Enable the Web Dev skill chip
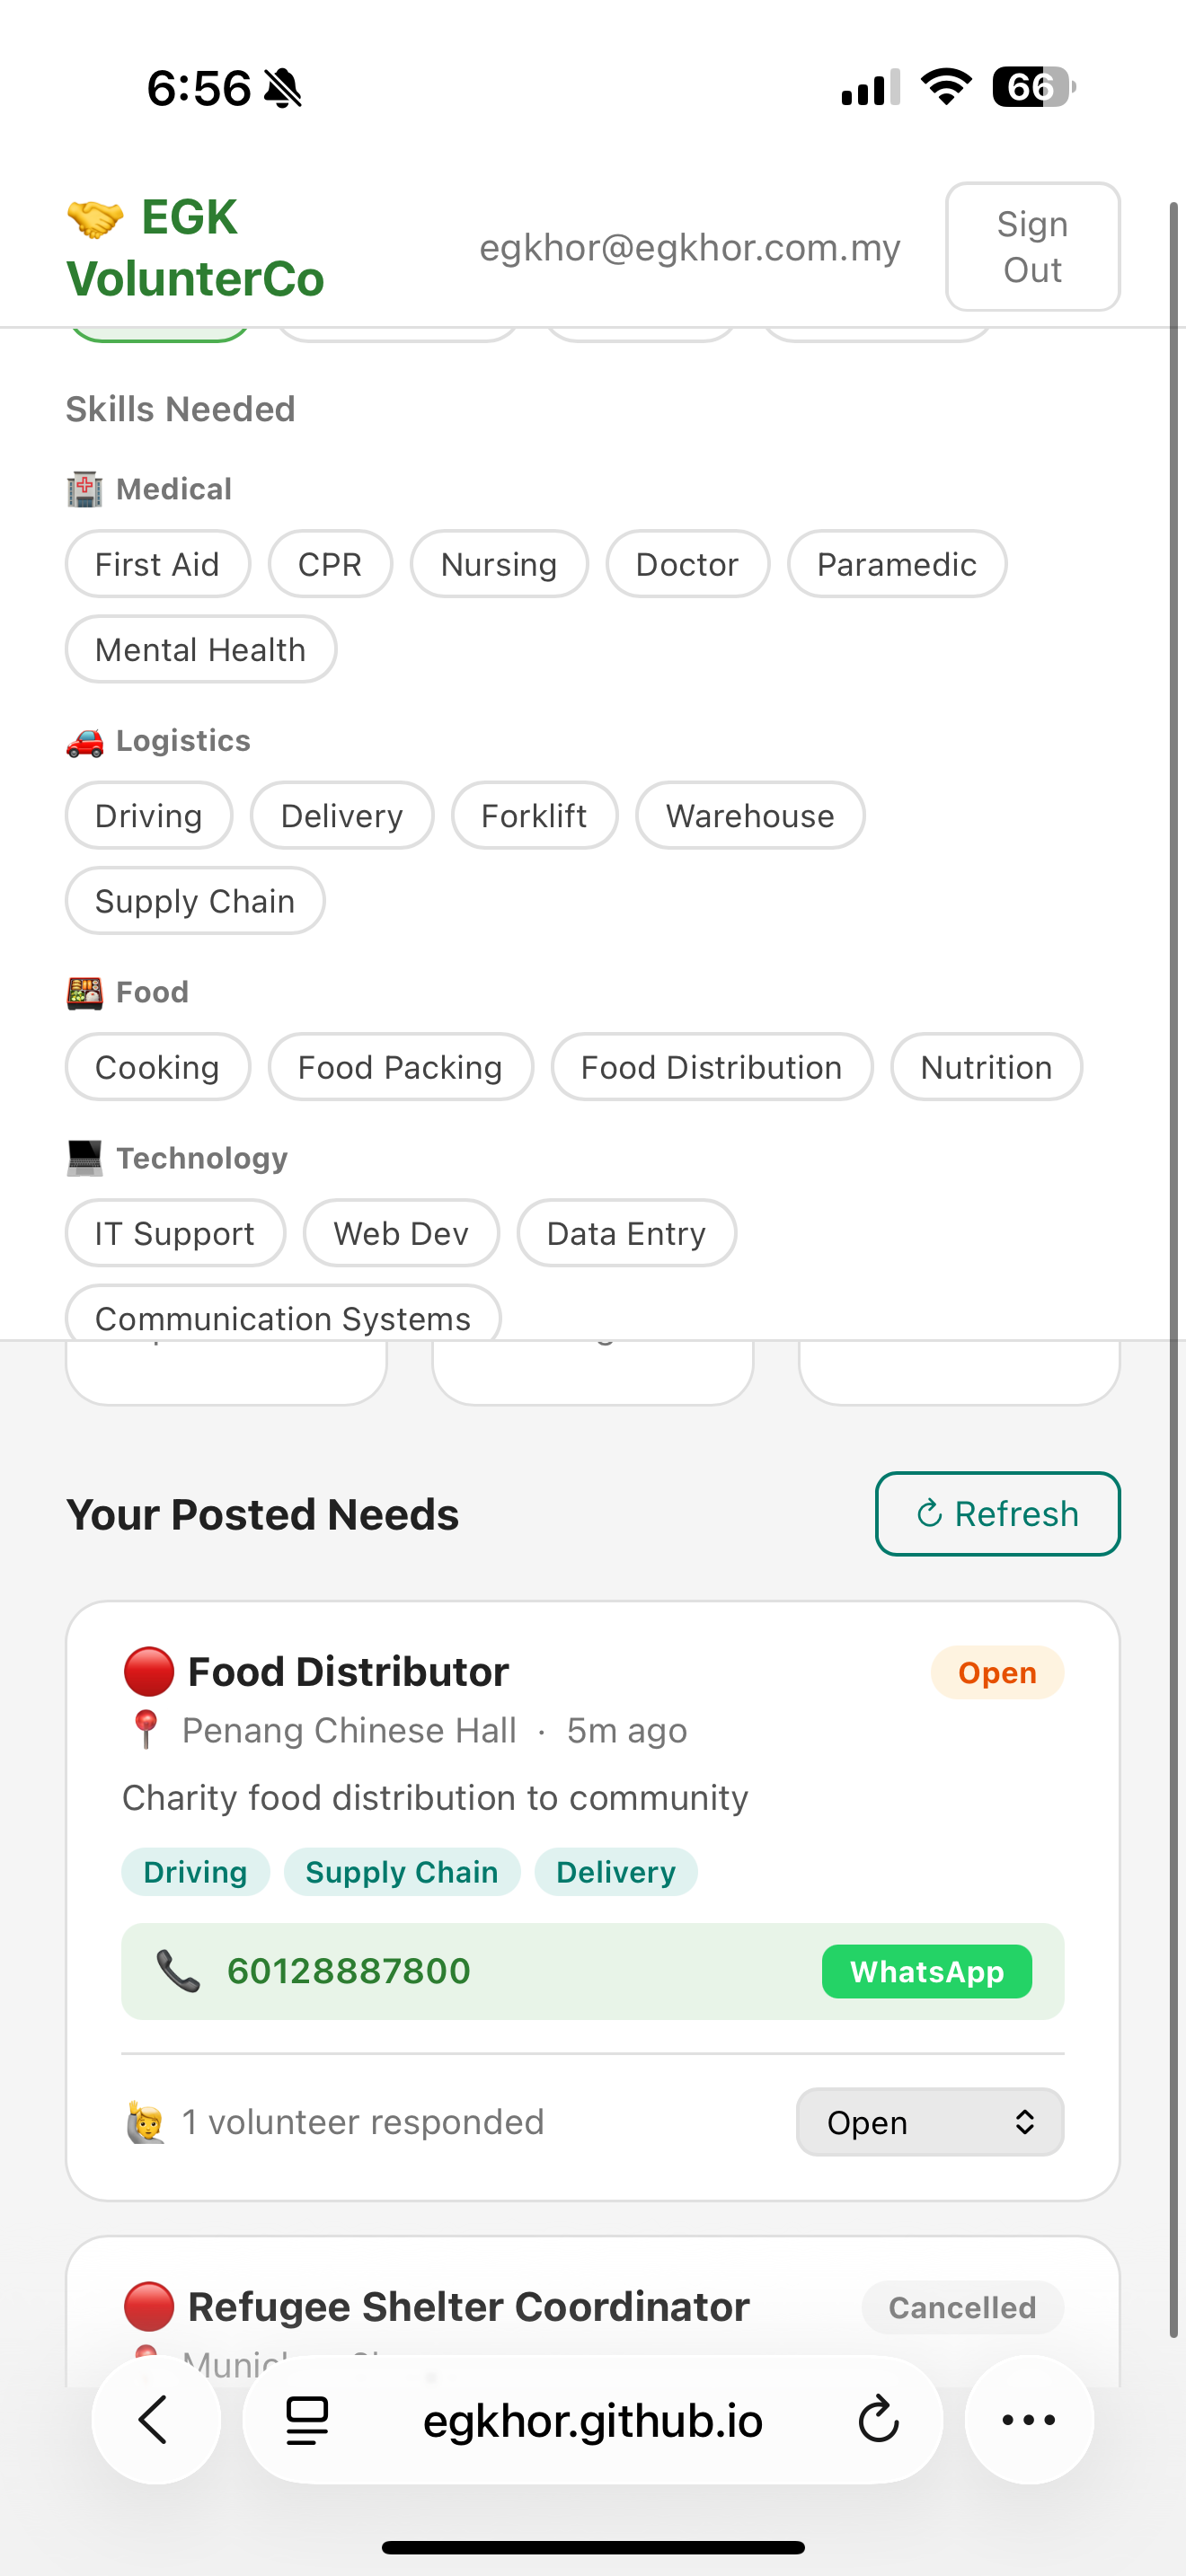Image resolution: width=1186 pixels, height=2576 pixels. pos(401,1233)
